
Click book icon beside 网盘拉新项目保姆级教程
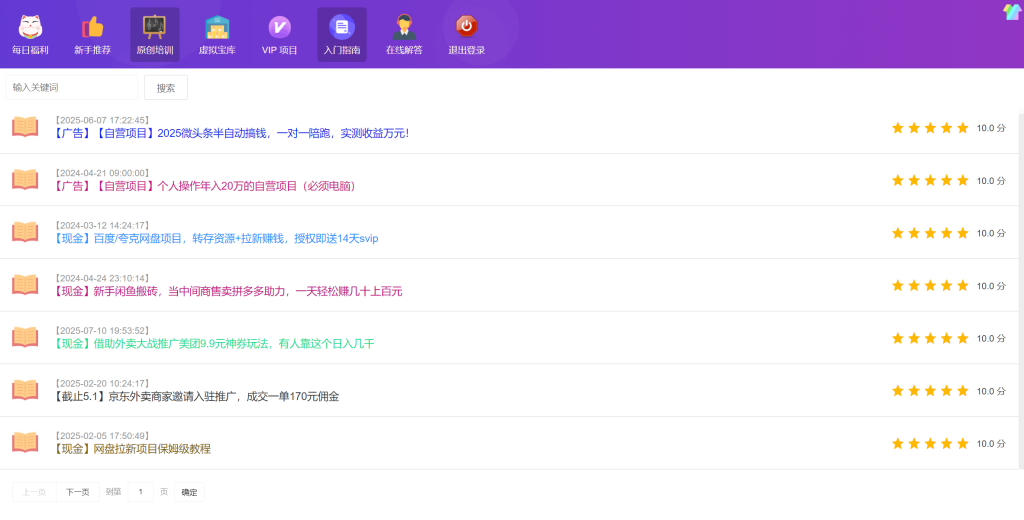tap(25, 442)
